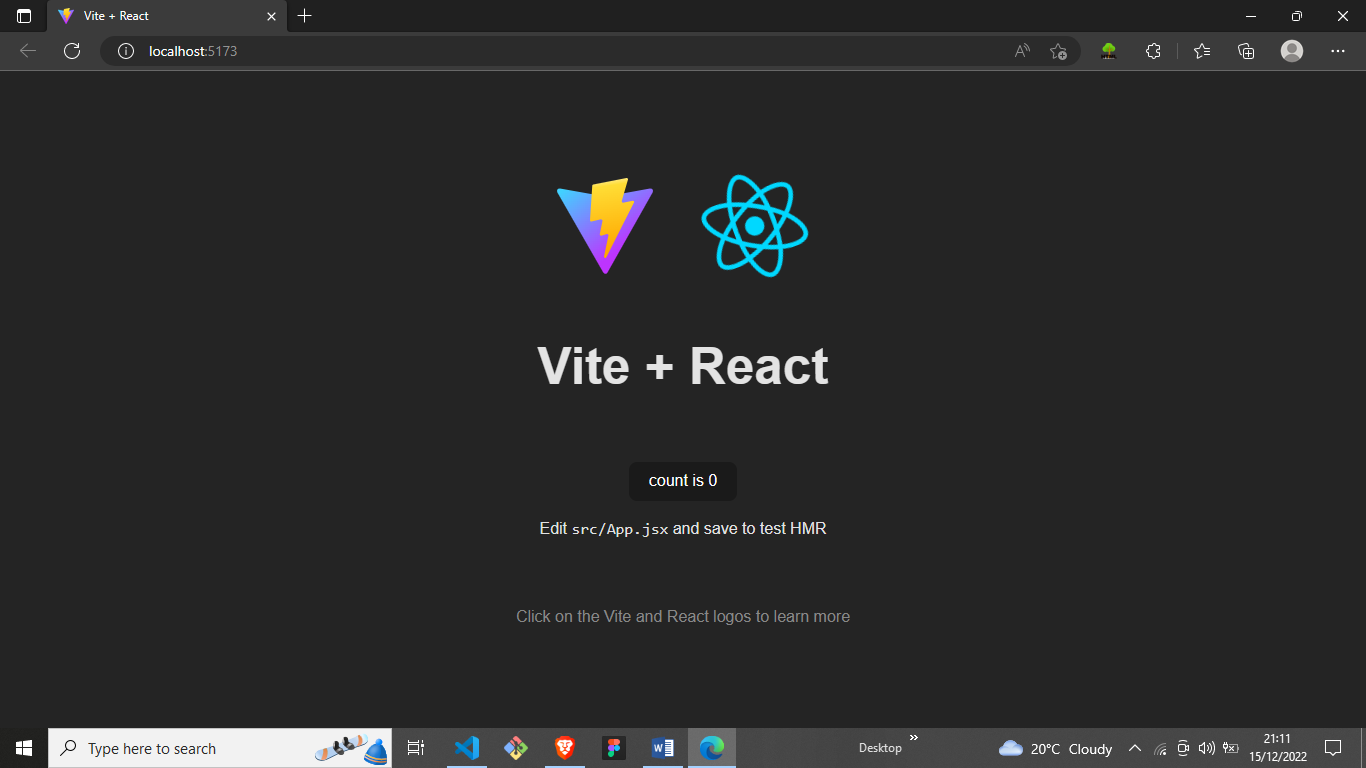Open Brave browser from the taskbar
The height and width of the screenshot is (768, 1366).
click(x=564, y=747)
